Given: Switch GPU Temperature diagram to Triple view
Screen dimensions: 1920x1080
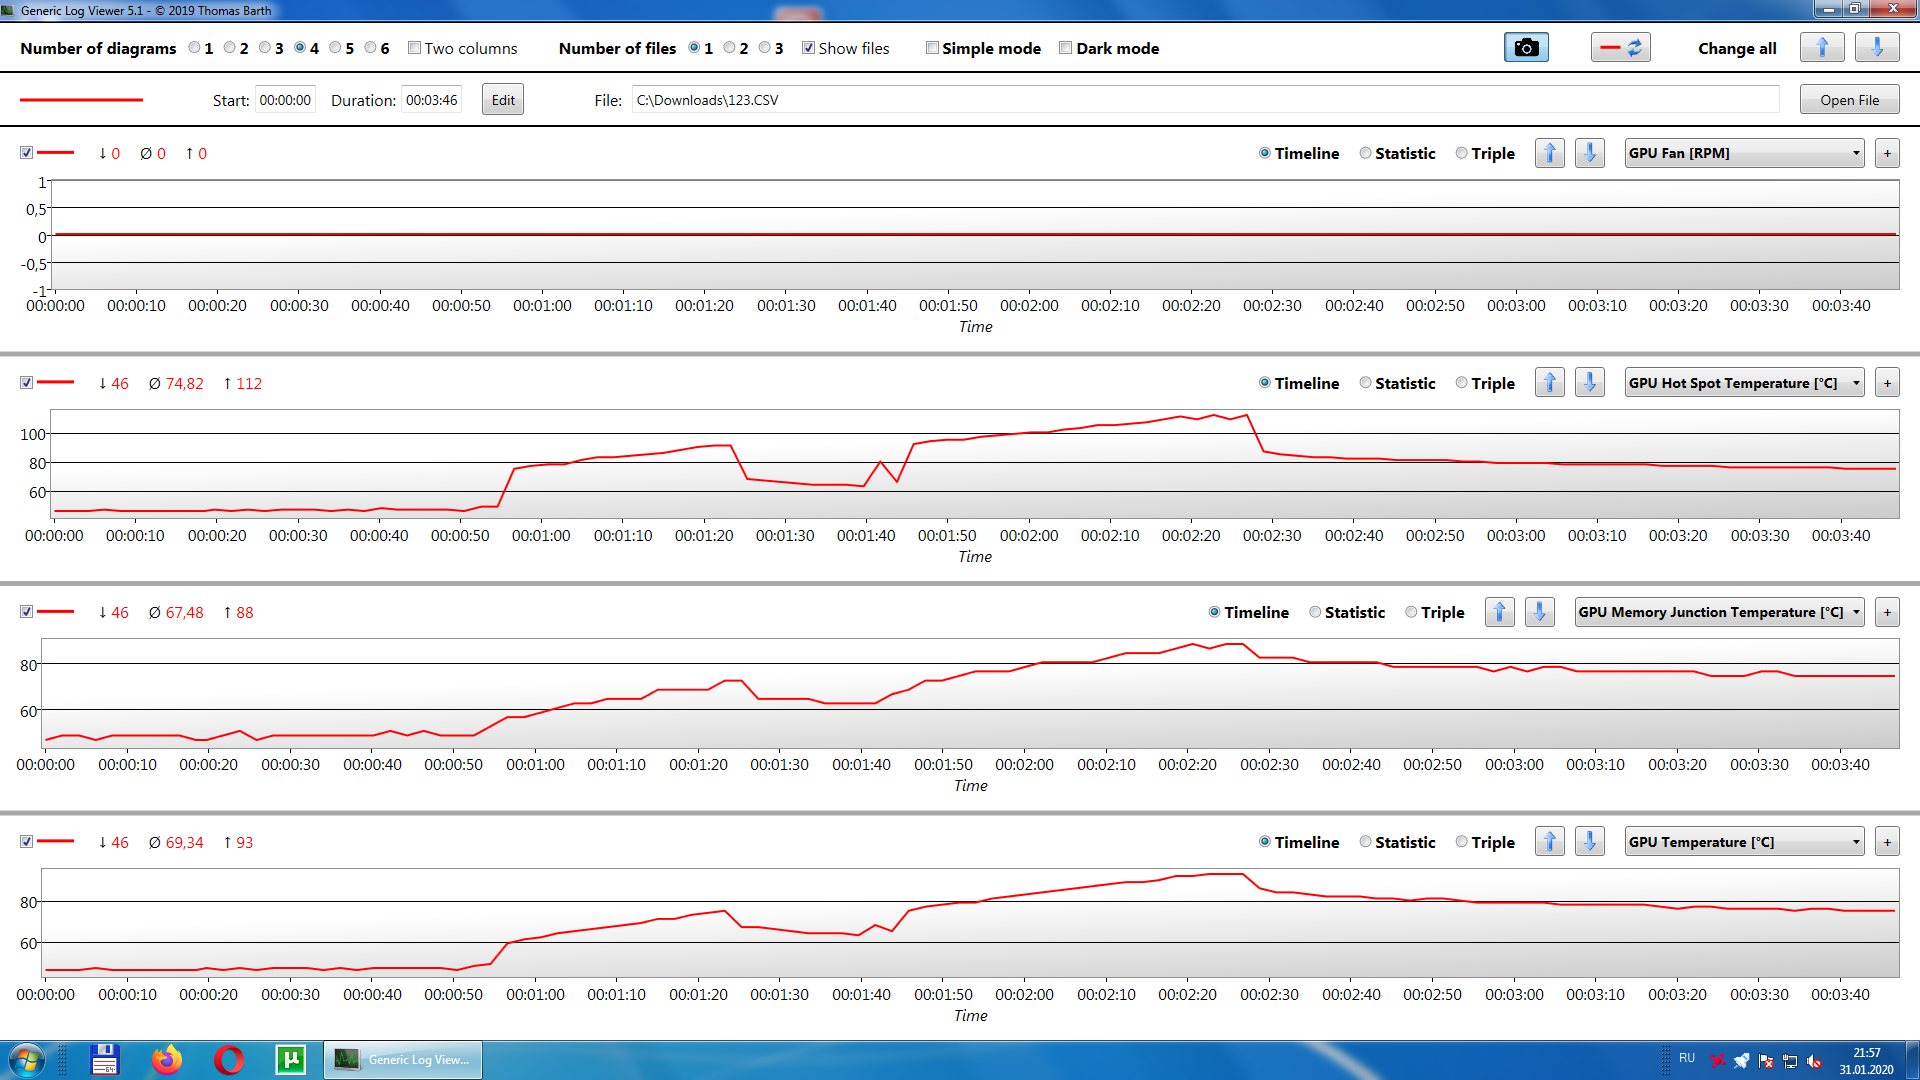Looking at the screenshot, I should [x=1462, y=842].
